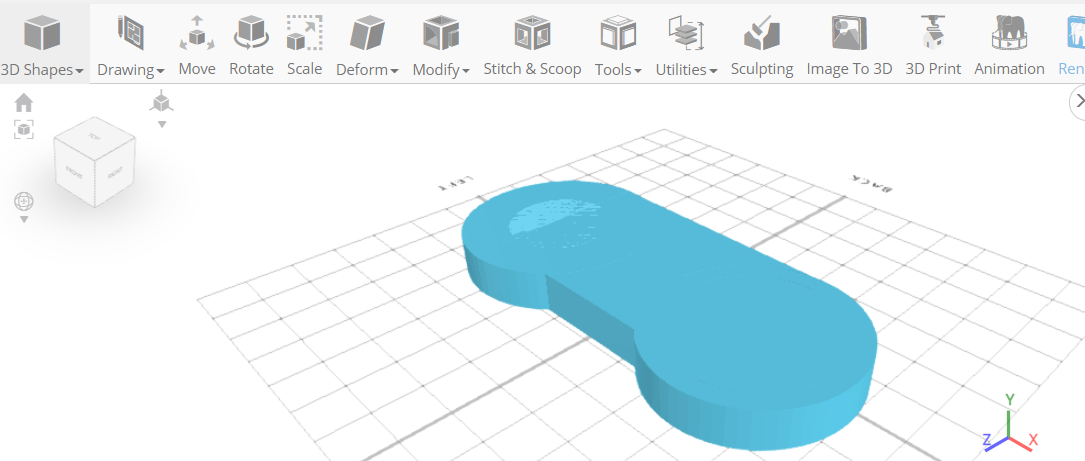Expand the Tools dropdown label
The height and width of the screenshot is (461, 1085).
[618, 70]
